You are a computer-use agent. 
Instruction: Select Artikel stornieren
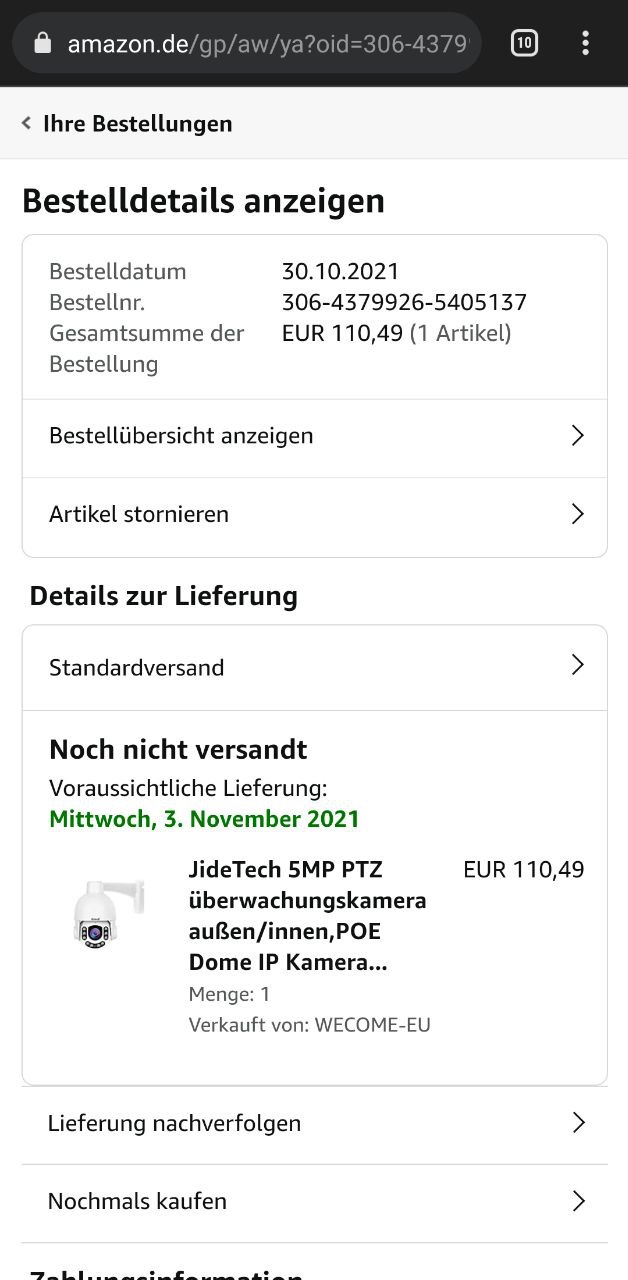pos(139,514)
